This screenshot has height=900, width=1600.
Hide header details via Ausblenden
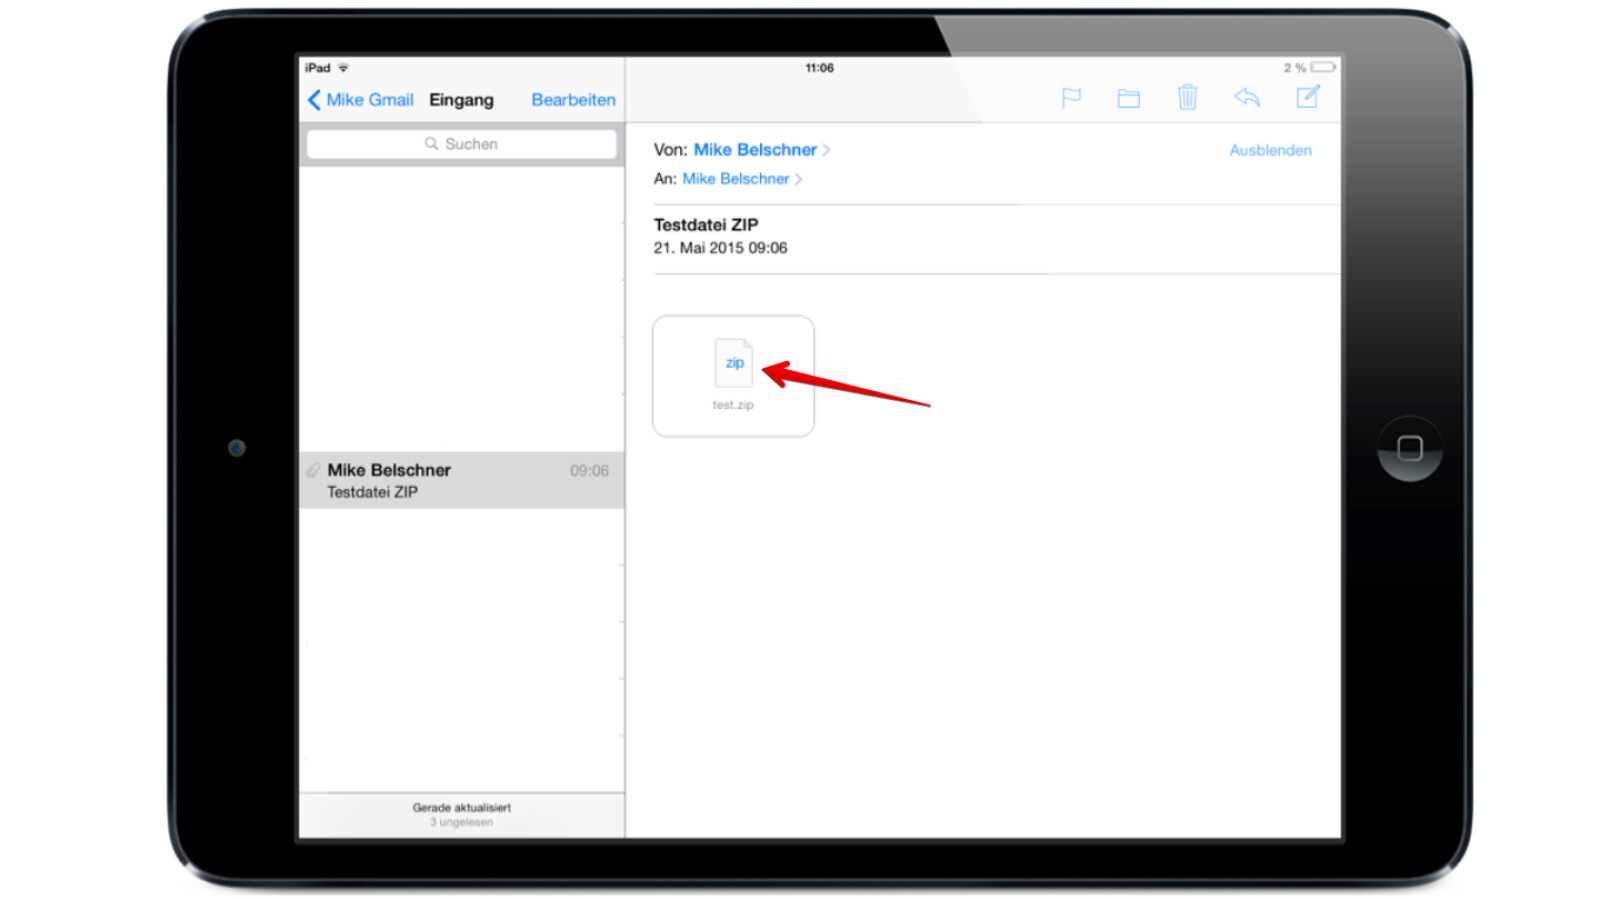point(1270,150)
